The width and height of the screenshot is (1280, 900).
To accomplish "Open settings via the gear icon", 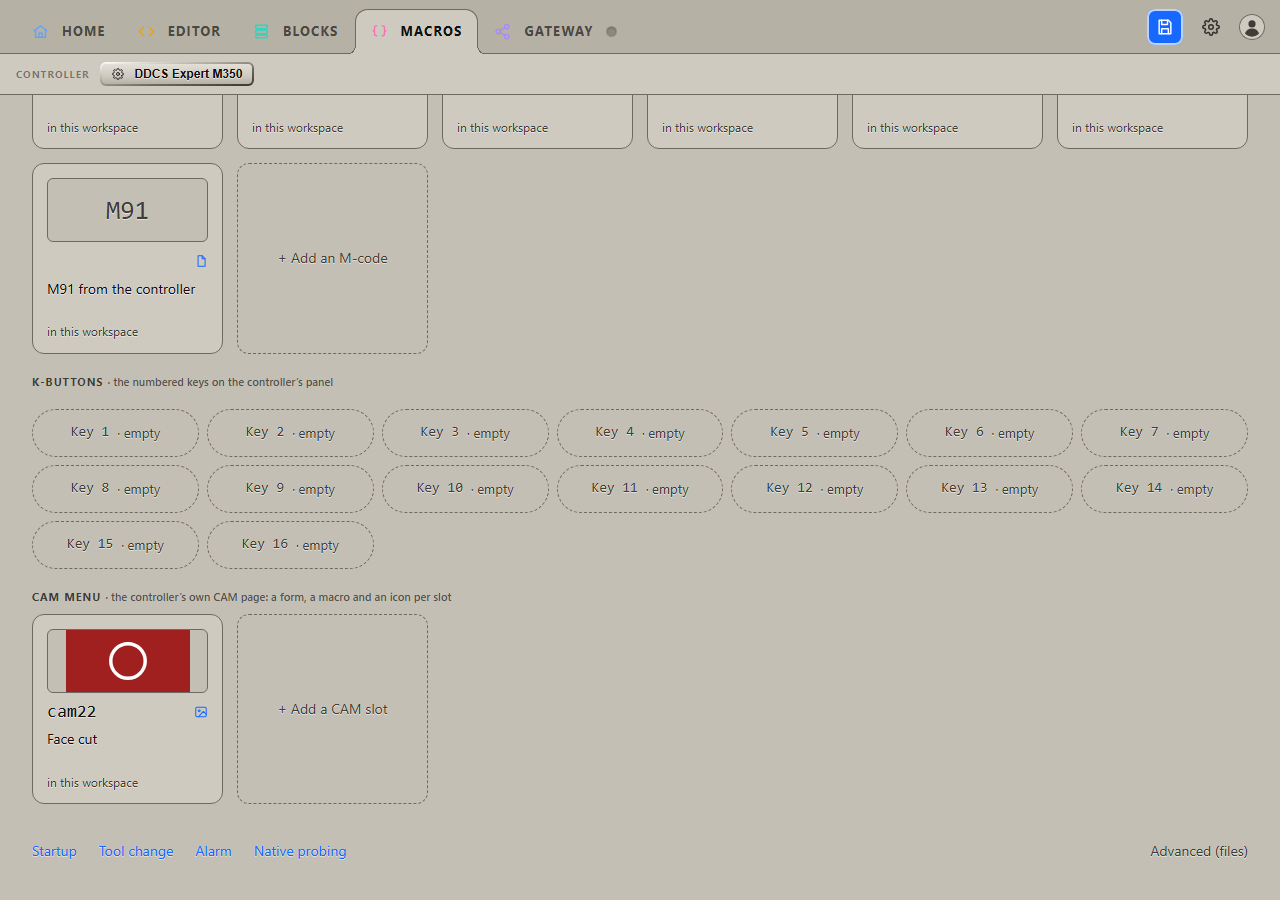I will click(x=1211, y=27).
